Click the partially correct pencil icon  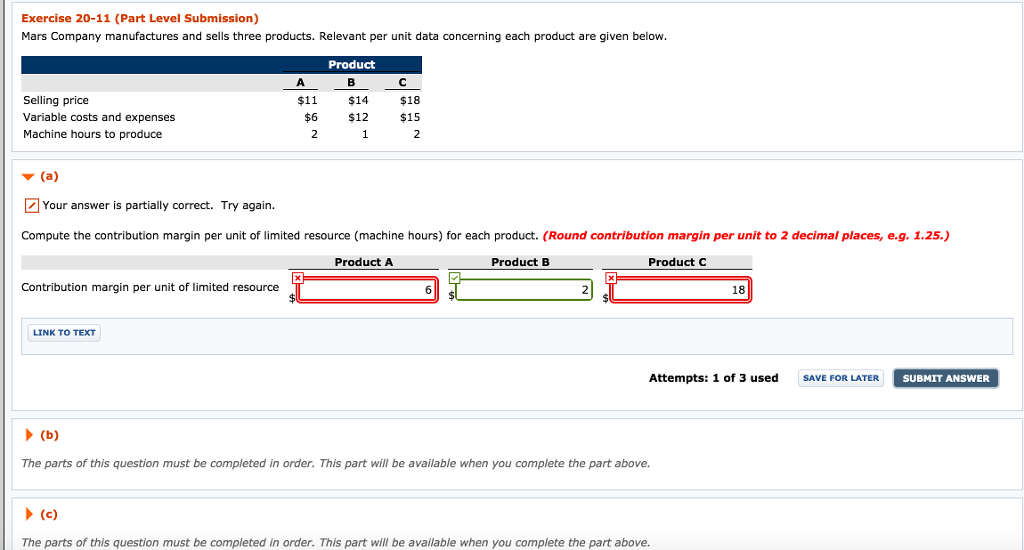[x=32, y=206]
